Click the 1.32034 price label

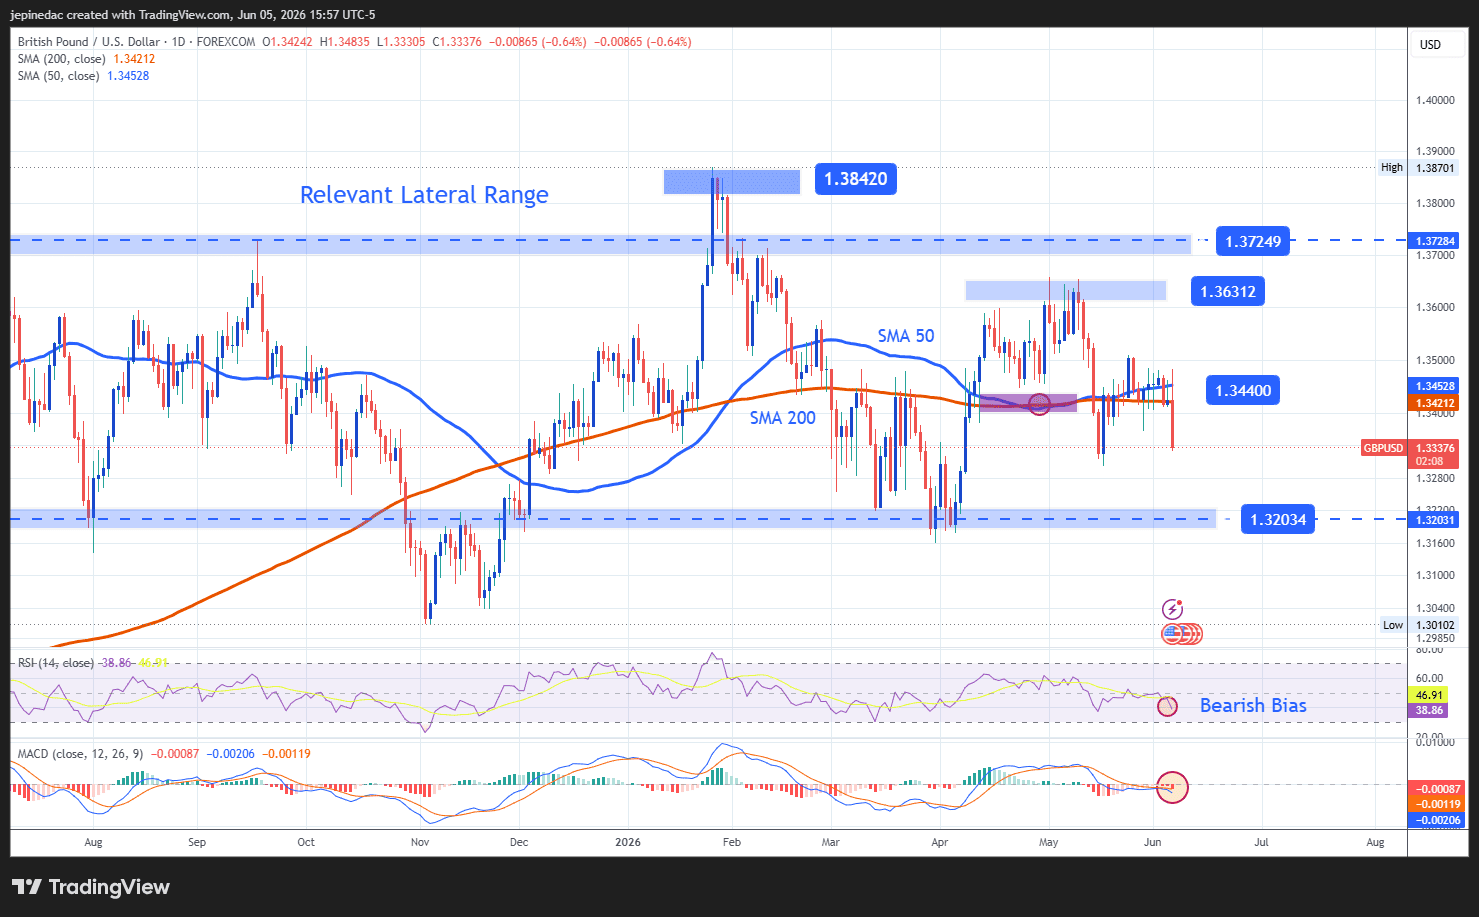(x=1278, y=519)
